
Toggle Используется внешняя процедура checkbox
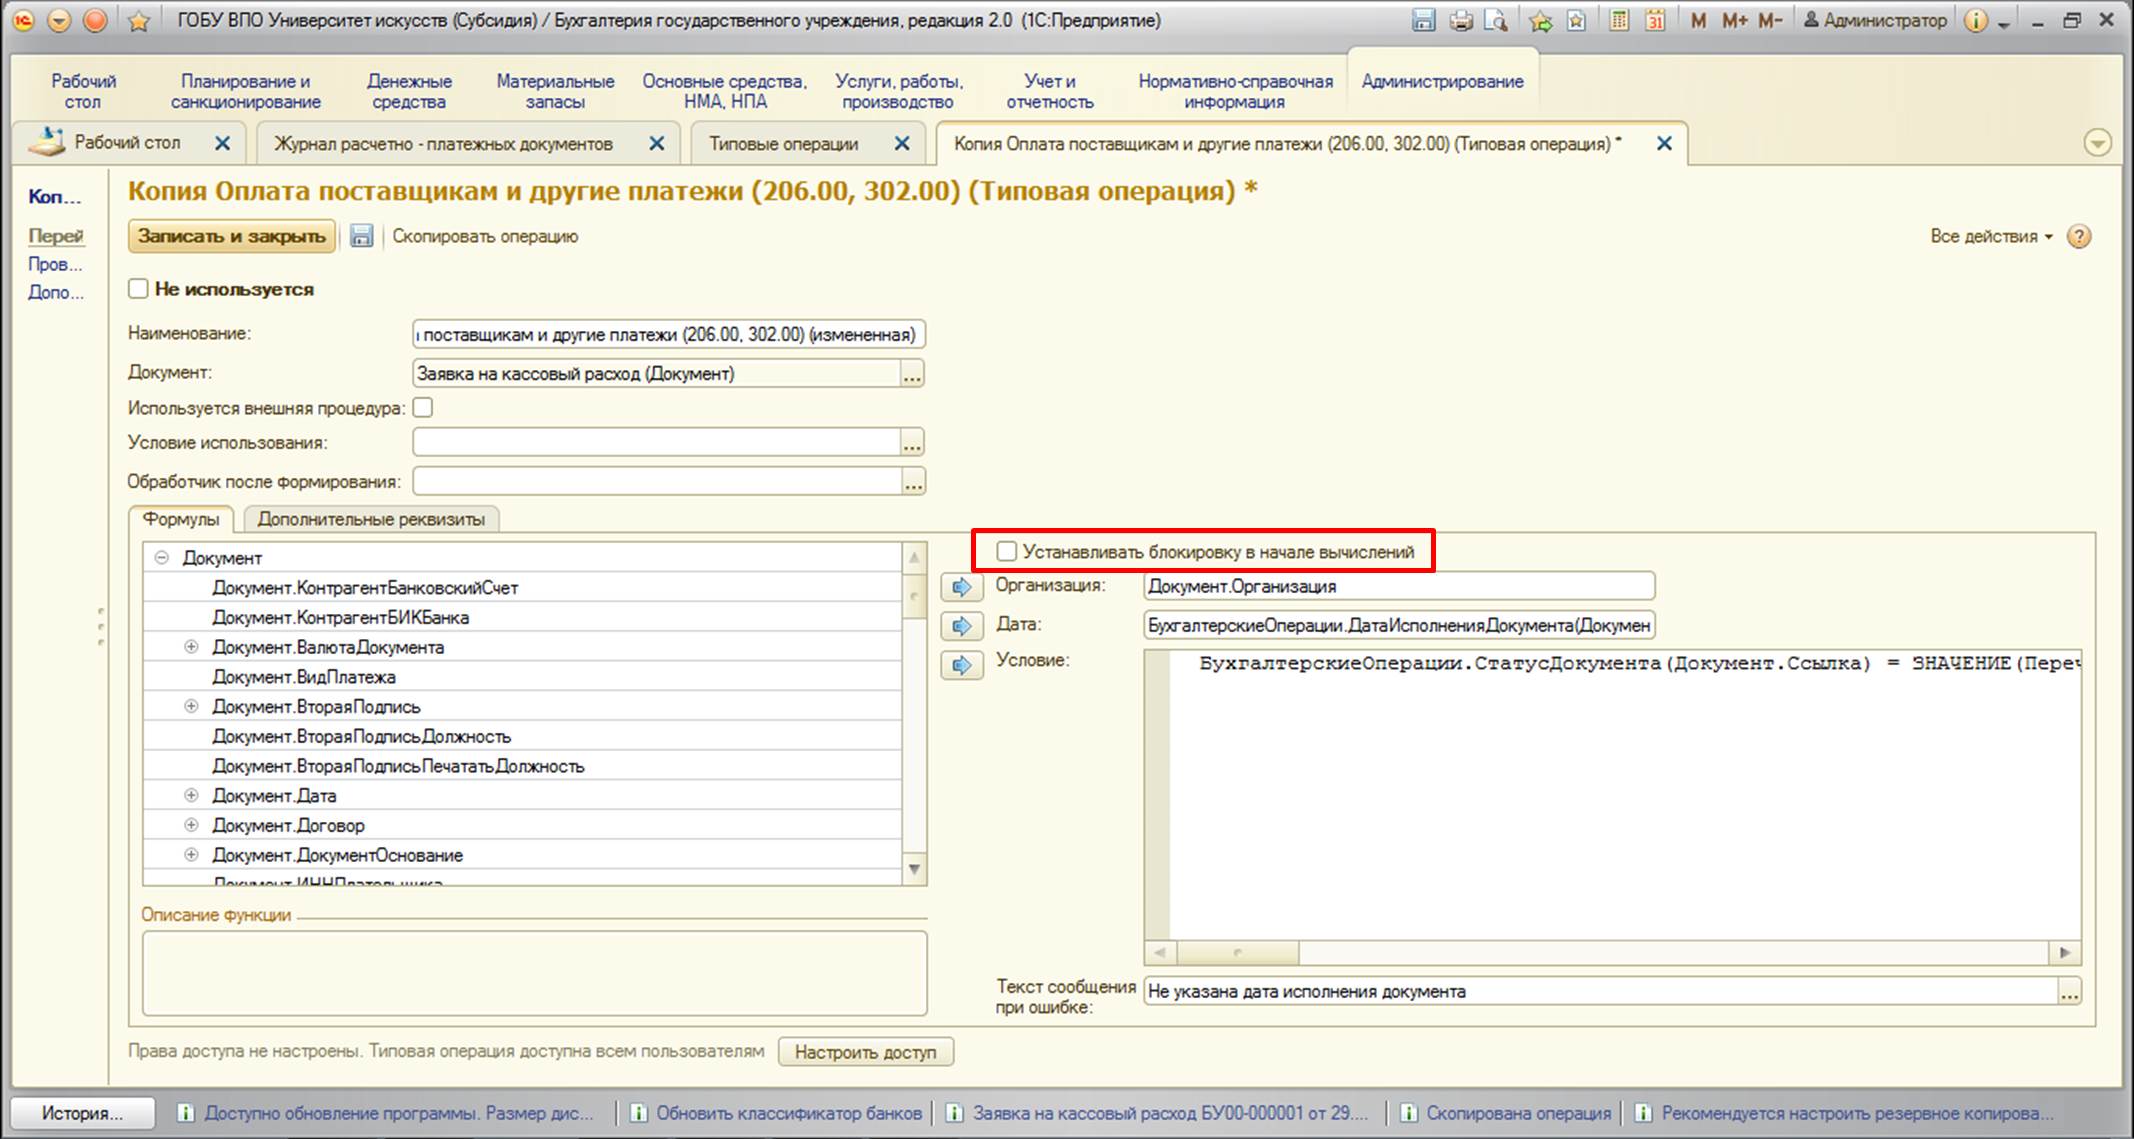click(x=422, y=408)
